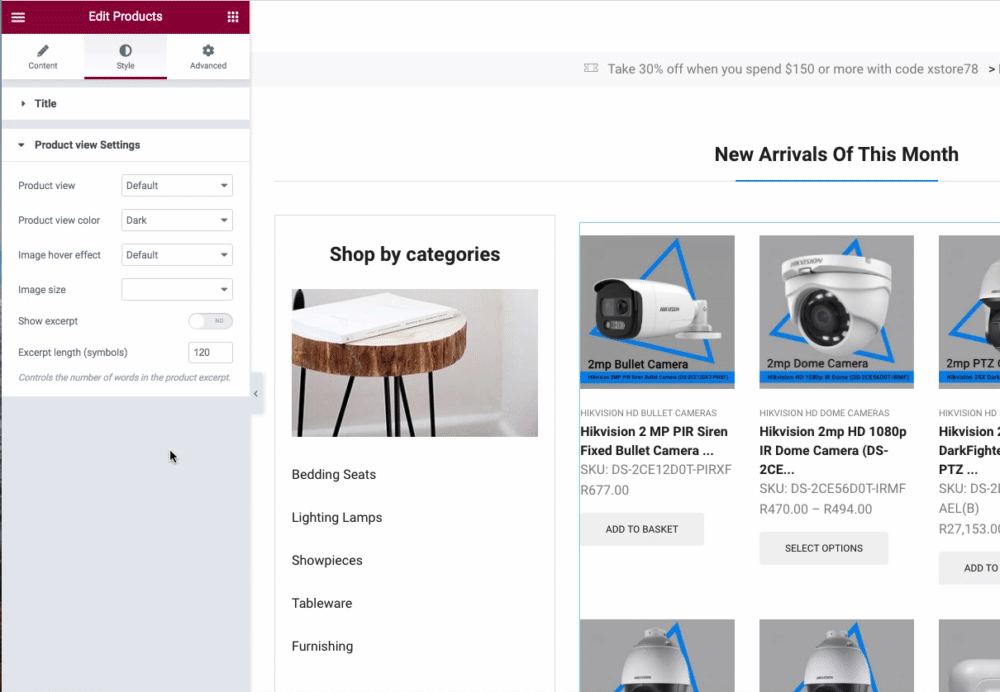Image resolution: width=1000 pixels, height=692 pixels.
Task: Click the Select Options button
Action: click(823, 548)
